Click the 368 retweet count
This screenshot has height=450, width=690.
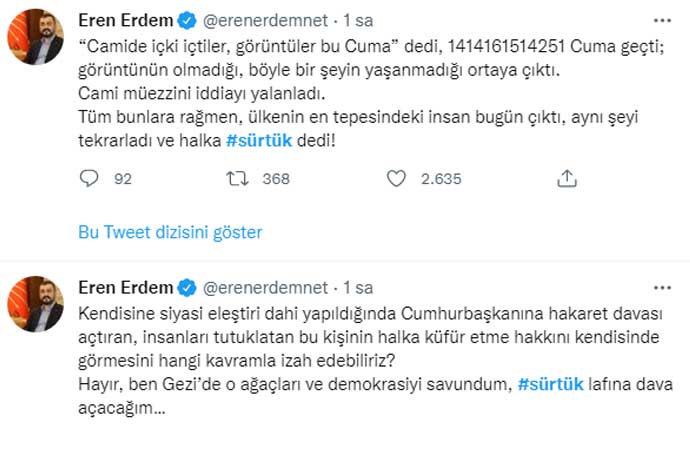click(x=275, y=179)
